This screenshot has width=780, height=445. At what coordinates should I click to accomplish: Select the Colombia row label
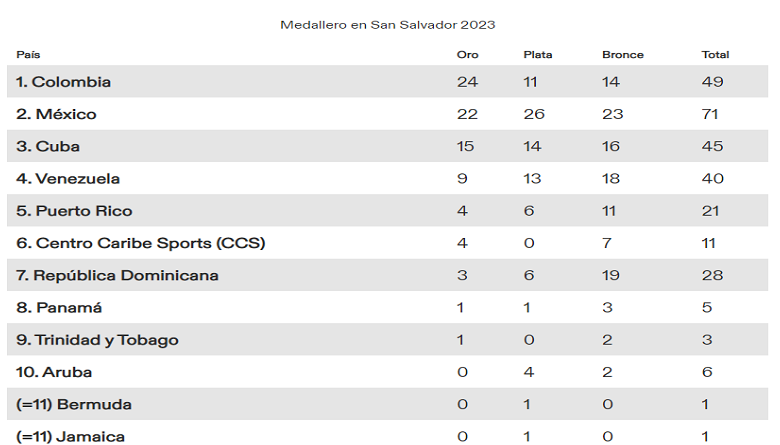64,82
